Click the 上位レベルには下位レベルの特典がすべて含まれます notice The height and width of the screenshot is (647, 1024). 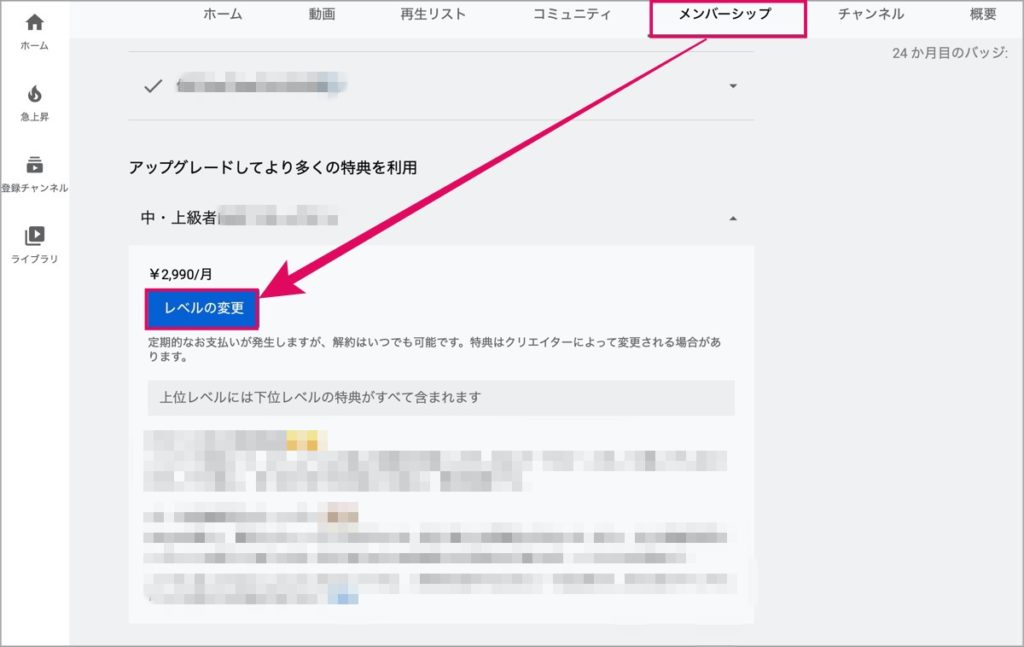tap(441, 398)
